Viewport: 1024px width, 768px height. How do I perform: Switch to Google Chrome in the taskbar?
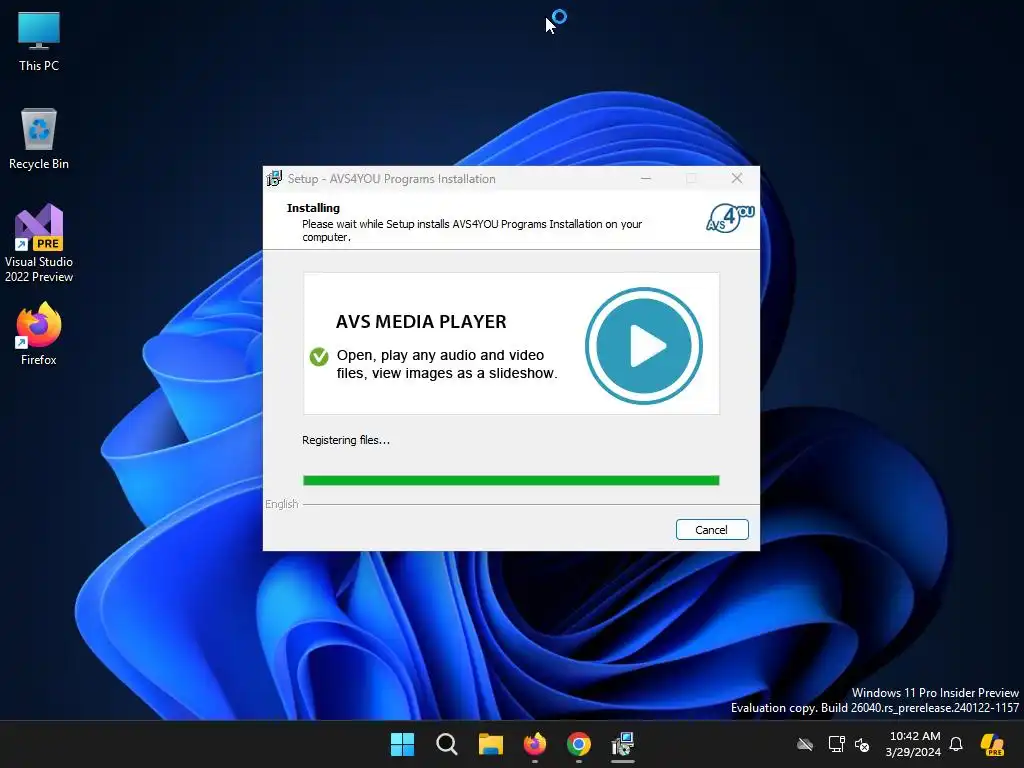579,744
